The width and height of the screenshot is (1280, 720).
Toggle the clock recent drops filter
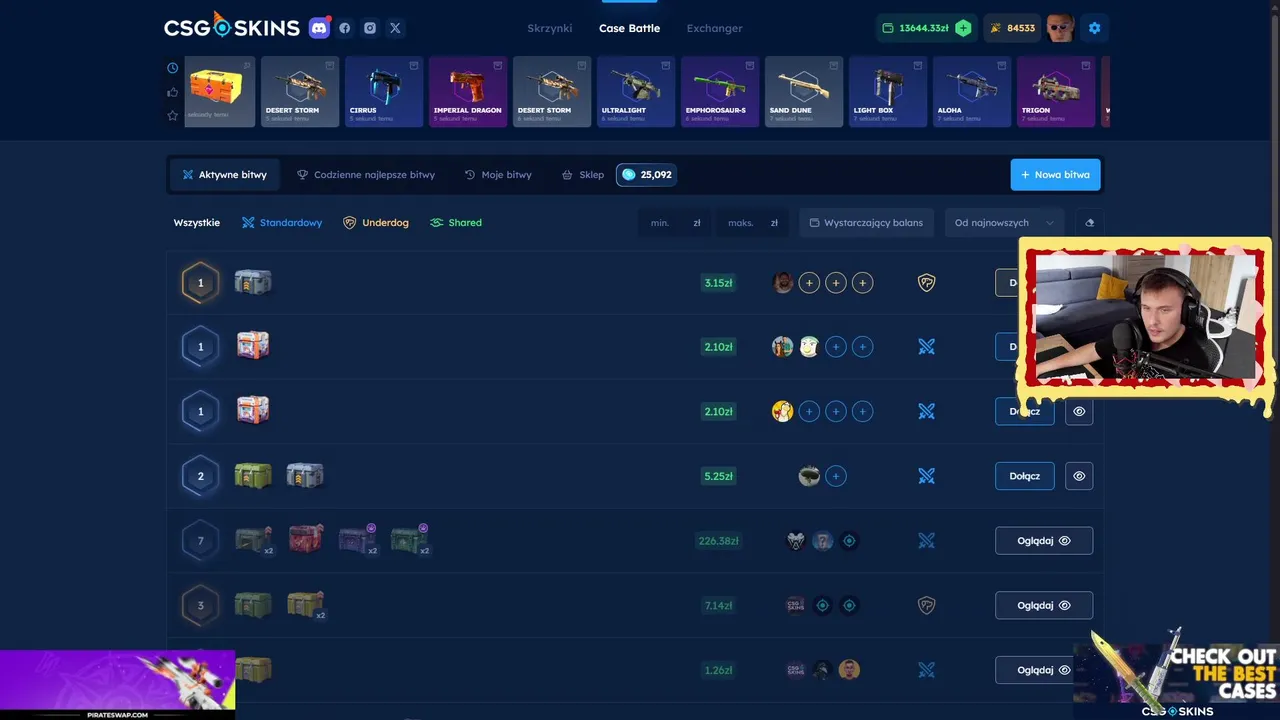(173, 68)
